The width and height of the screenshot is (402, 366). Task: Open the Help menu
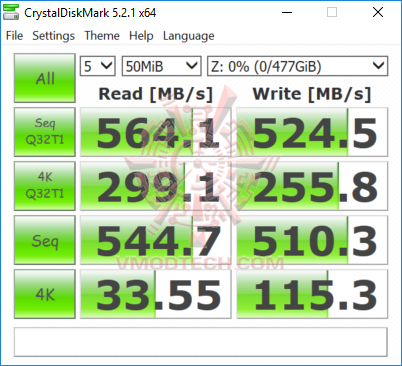pos(141,35)
